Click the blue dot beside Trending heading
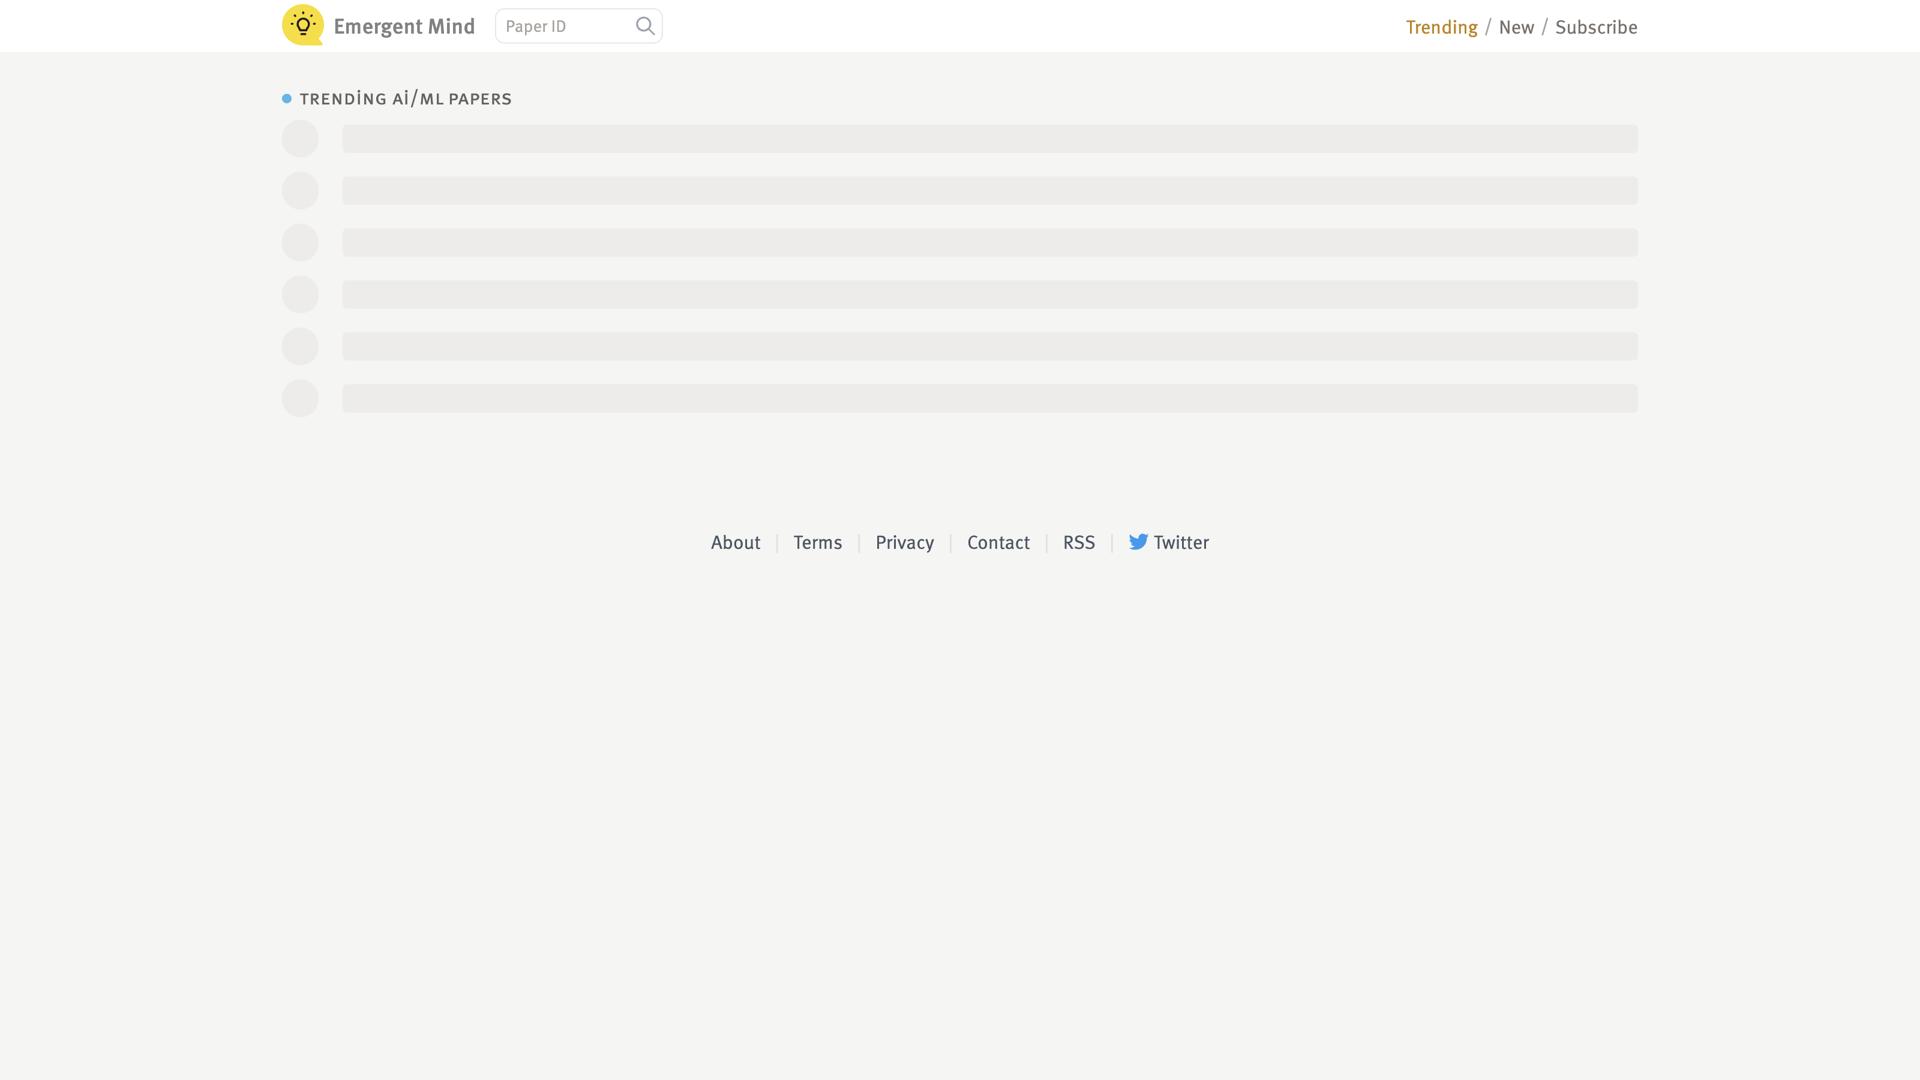The image size is (1920, 1080). pos(287,99)
